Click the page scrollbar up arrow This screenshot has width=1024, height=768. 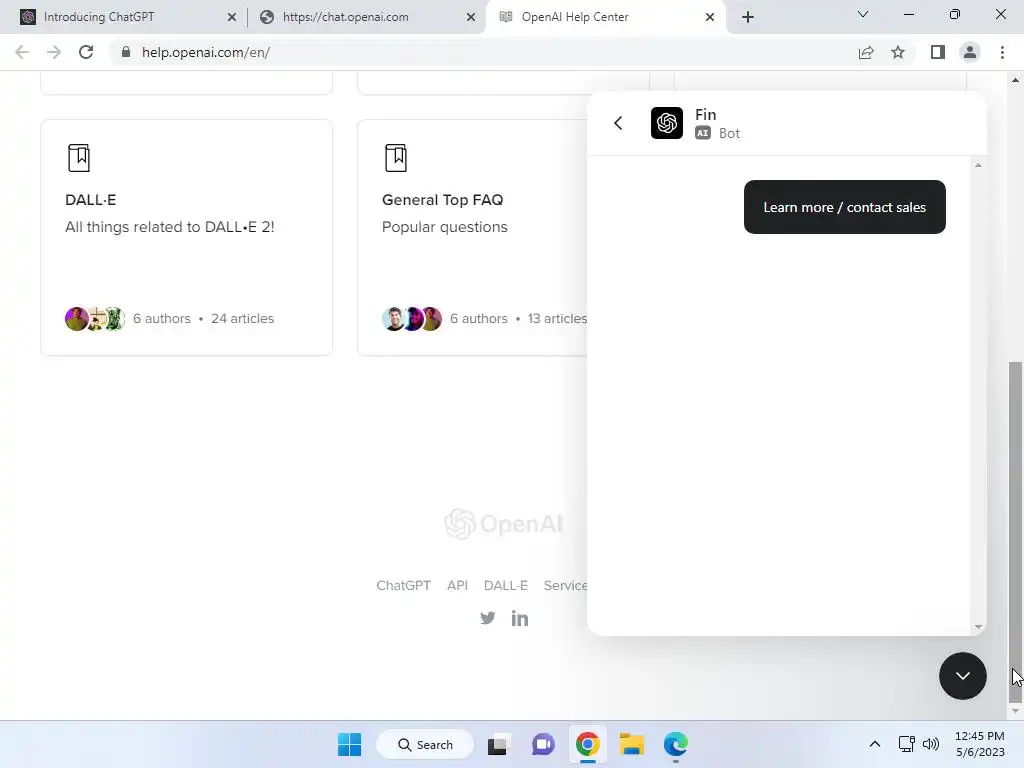(x=1015, y=80)
